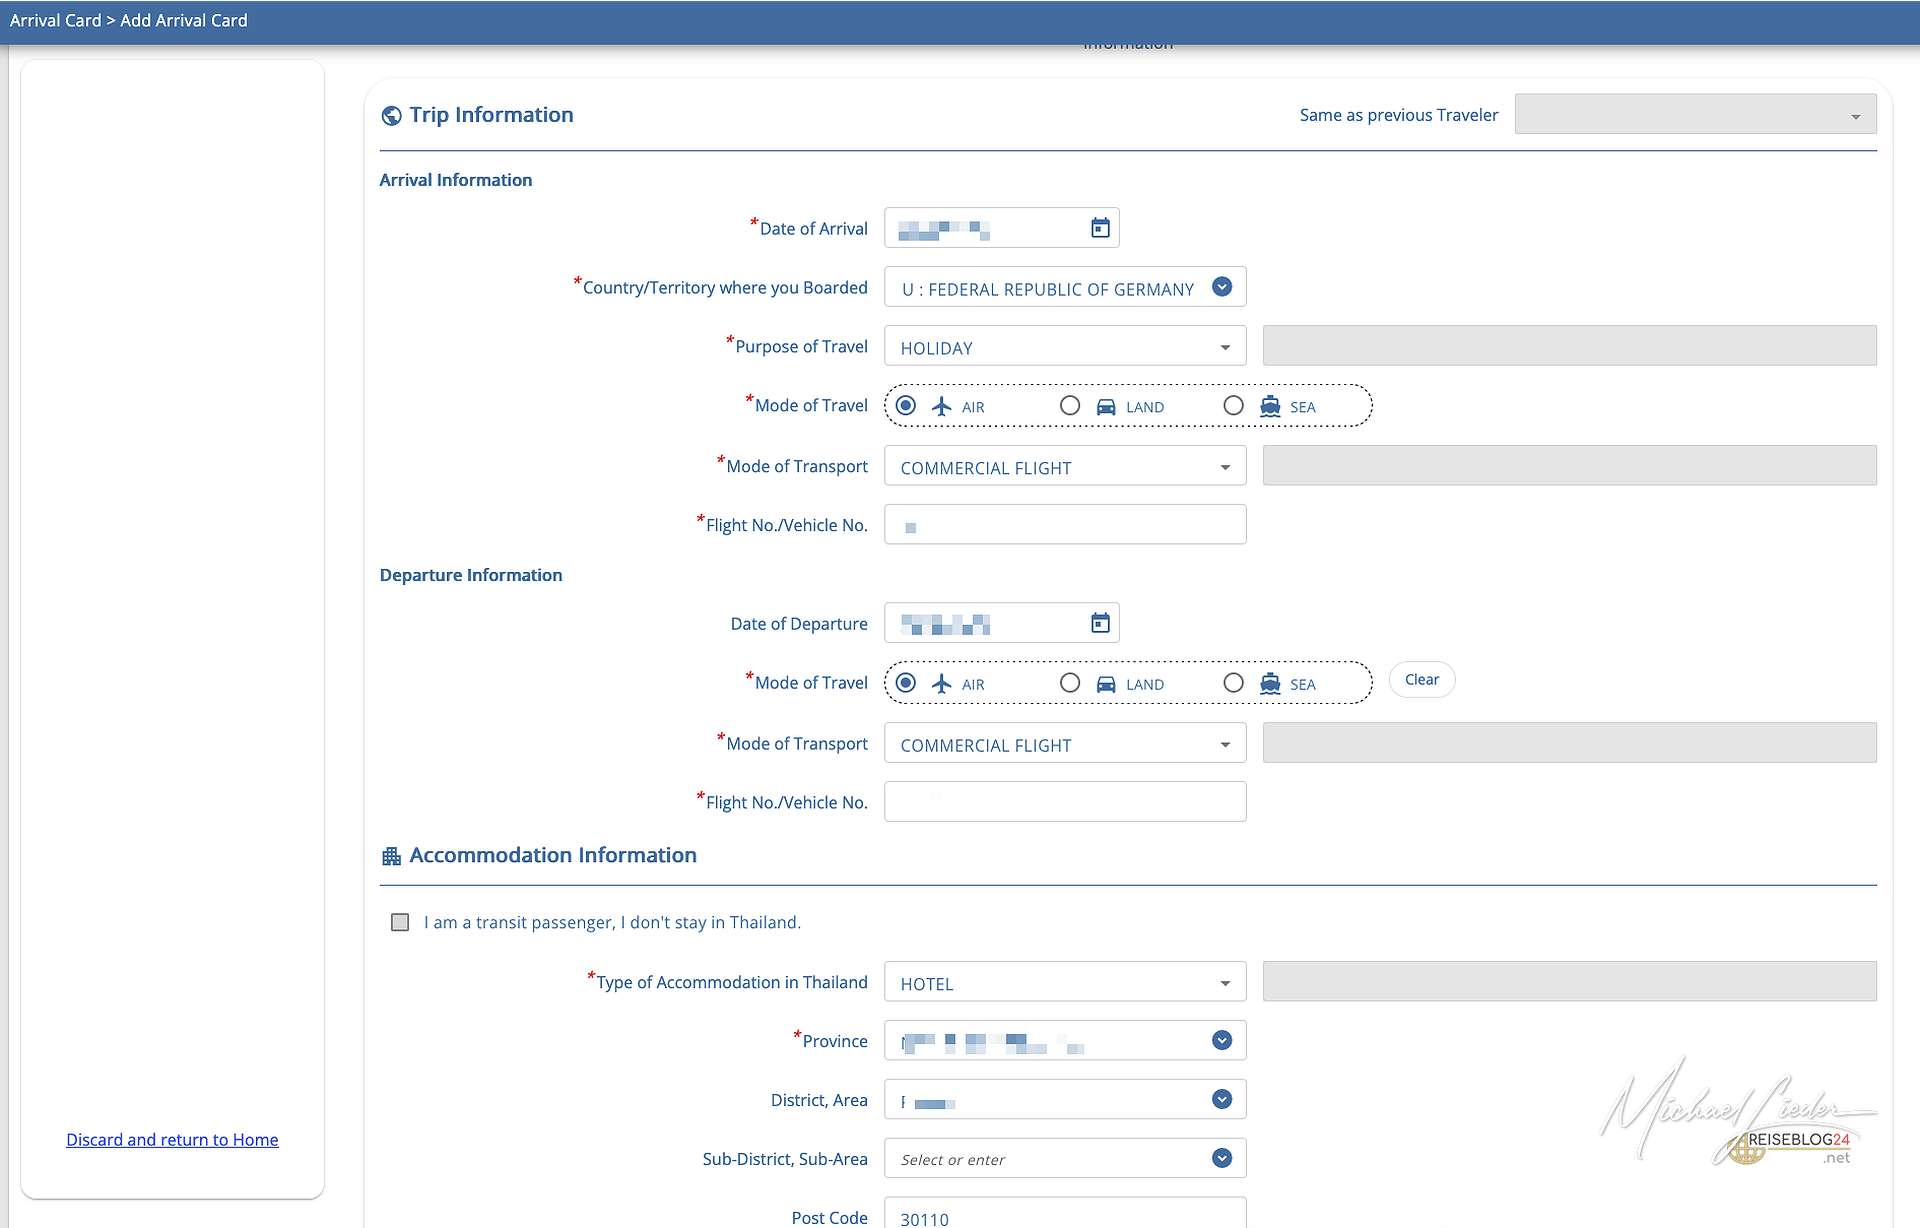Click the ship icon in departure Mode of Travel

(1270, 683)
